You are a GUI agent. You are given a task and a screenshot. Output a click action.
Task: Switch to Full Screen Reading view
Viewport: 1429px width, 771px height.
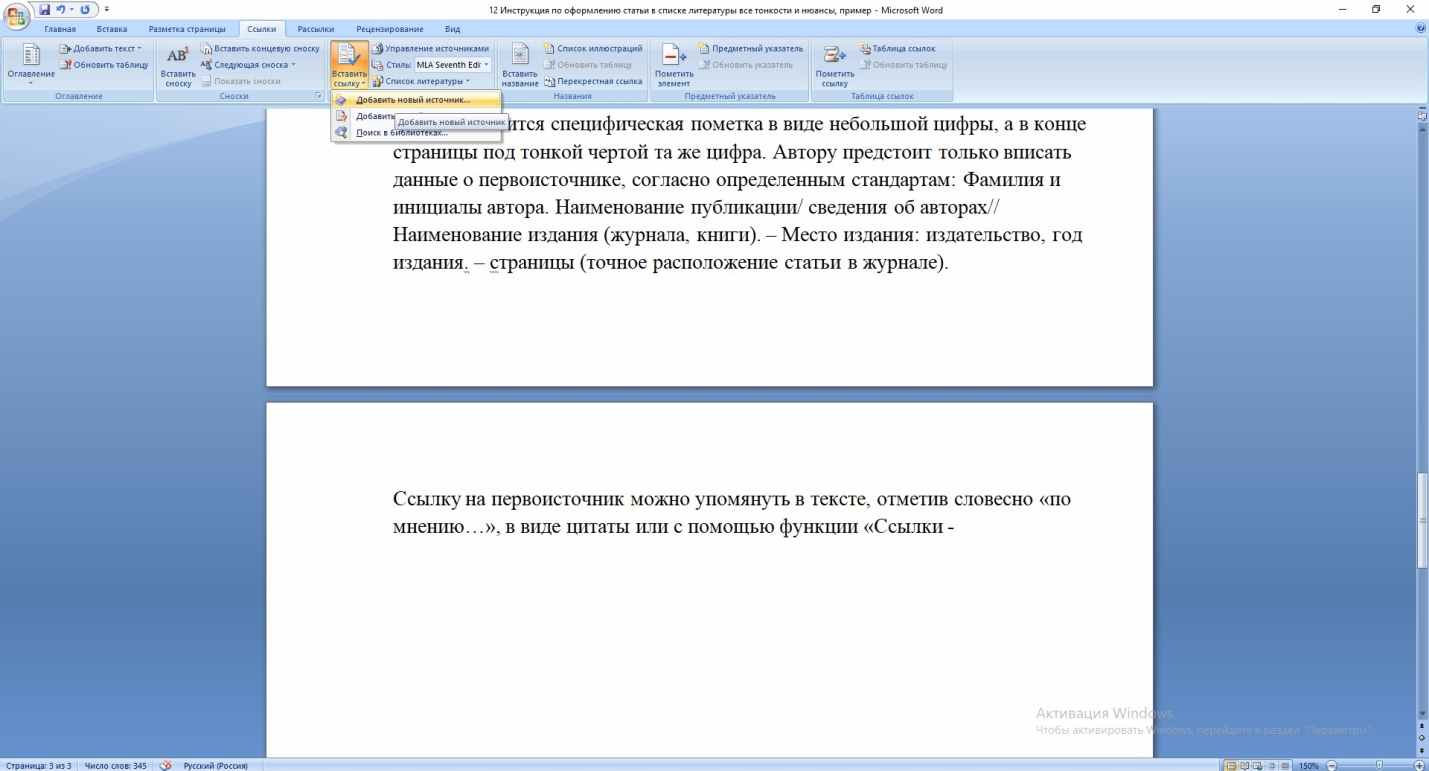click(x=1242, y=765)
